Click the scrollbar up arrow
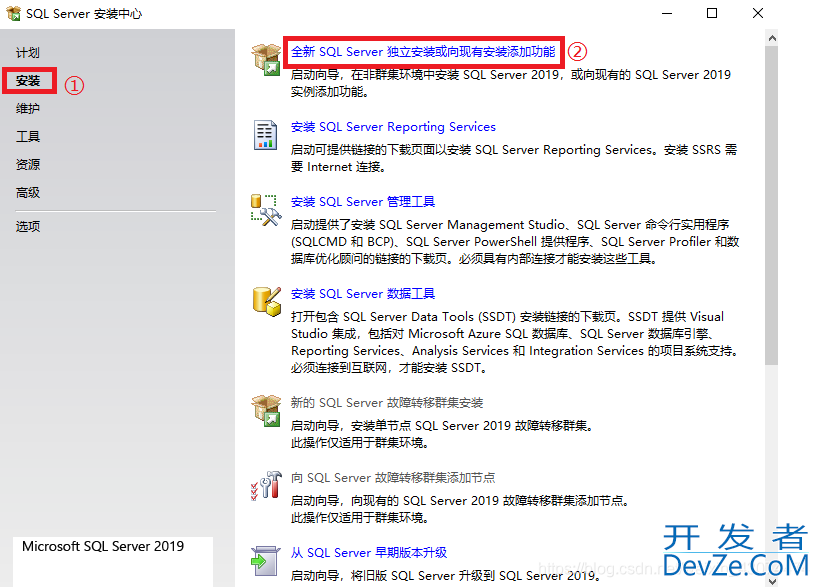This screenshot has width=819, height=587. point(772,38)
